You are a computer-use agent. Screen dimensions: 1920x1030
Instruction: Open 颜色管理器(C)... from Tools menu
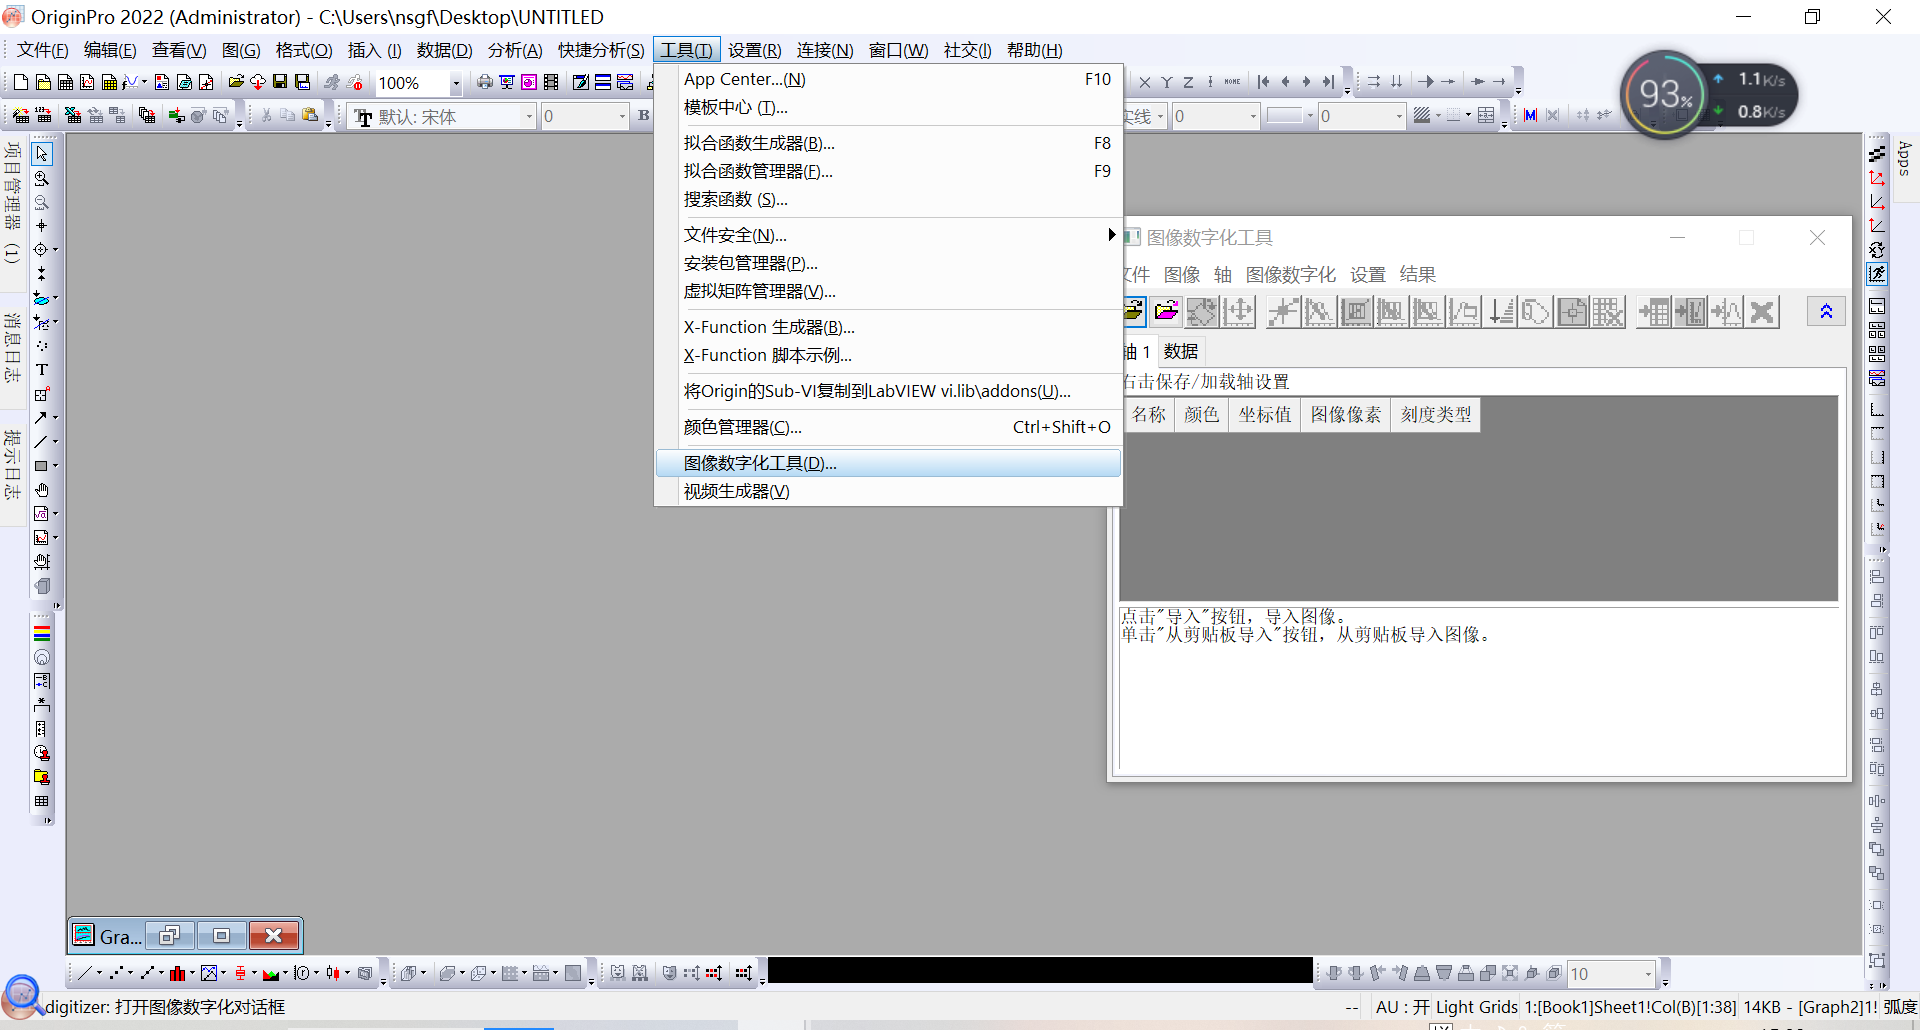888,427
